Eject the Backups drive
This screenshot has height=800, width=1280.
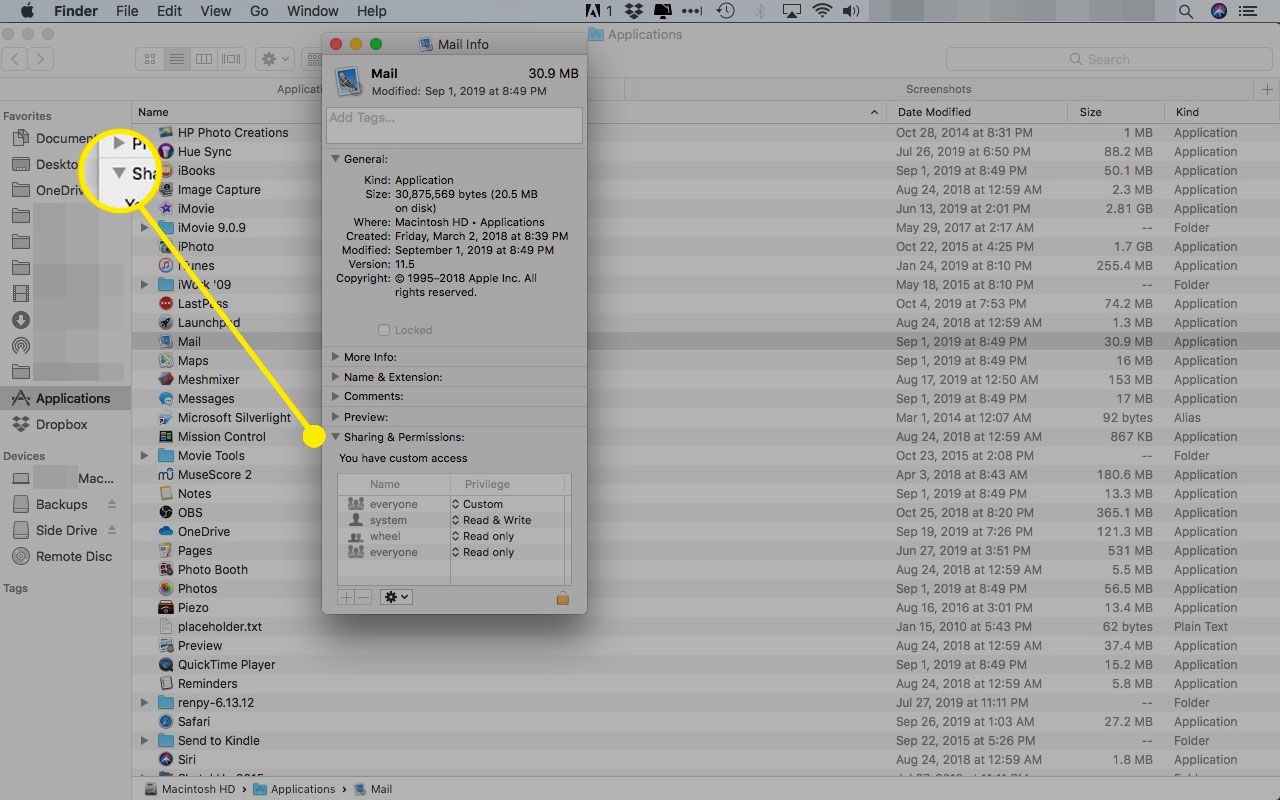coord(112,504)
